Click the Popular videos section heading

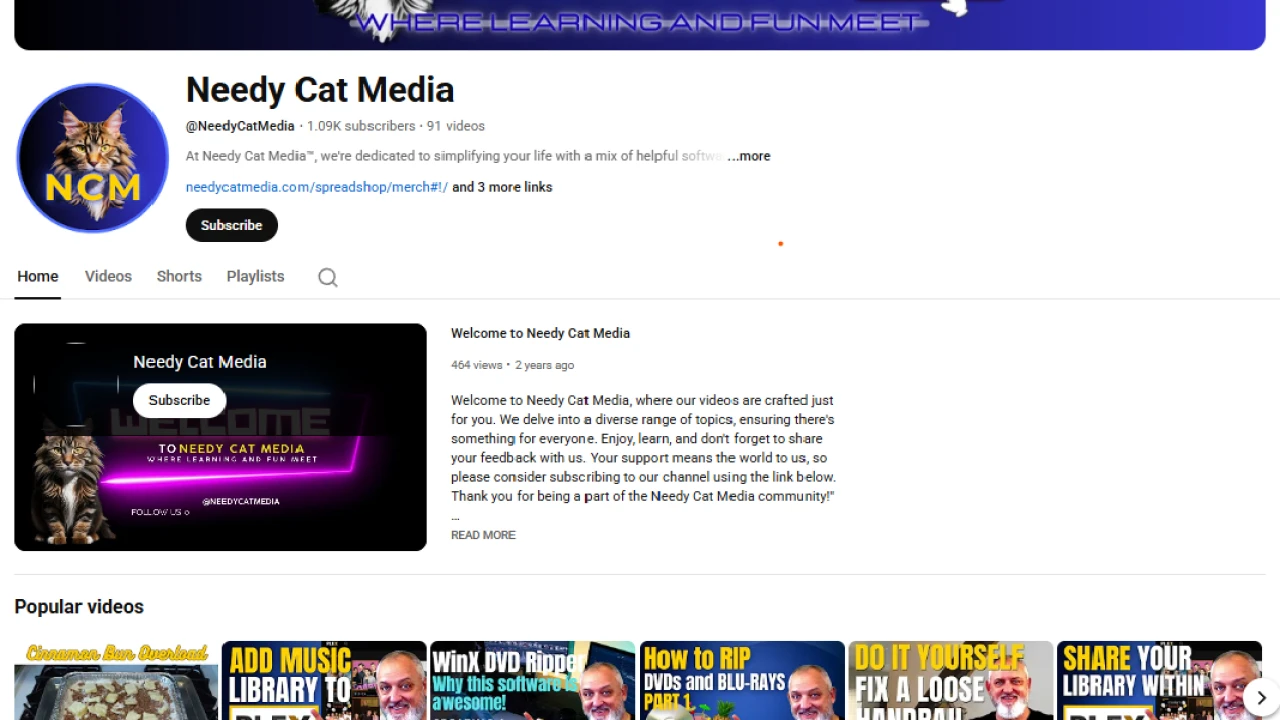(x=79, y=607)
